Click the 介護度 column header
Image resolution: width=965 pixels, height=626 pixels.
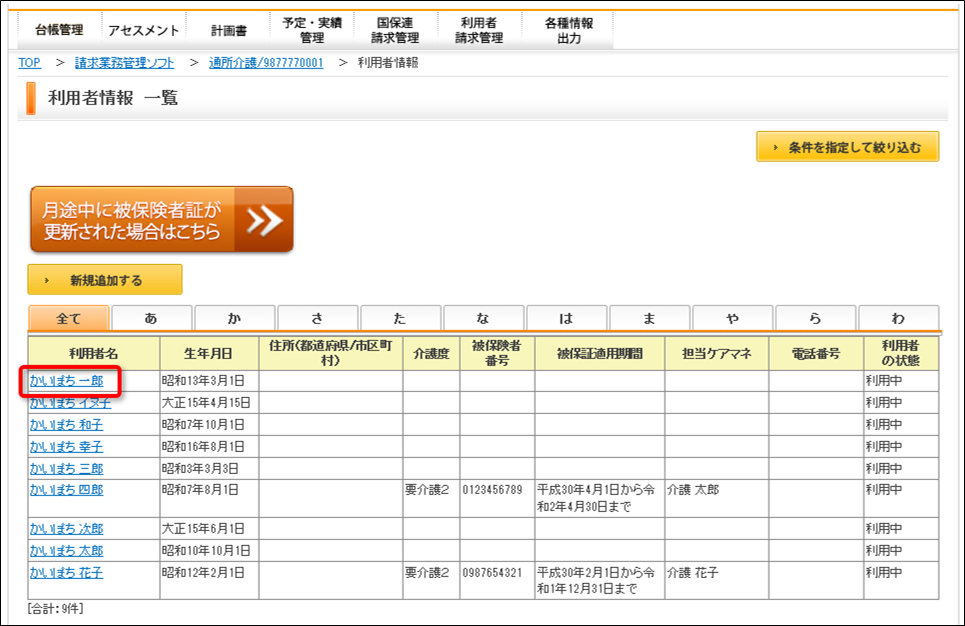431,353
